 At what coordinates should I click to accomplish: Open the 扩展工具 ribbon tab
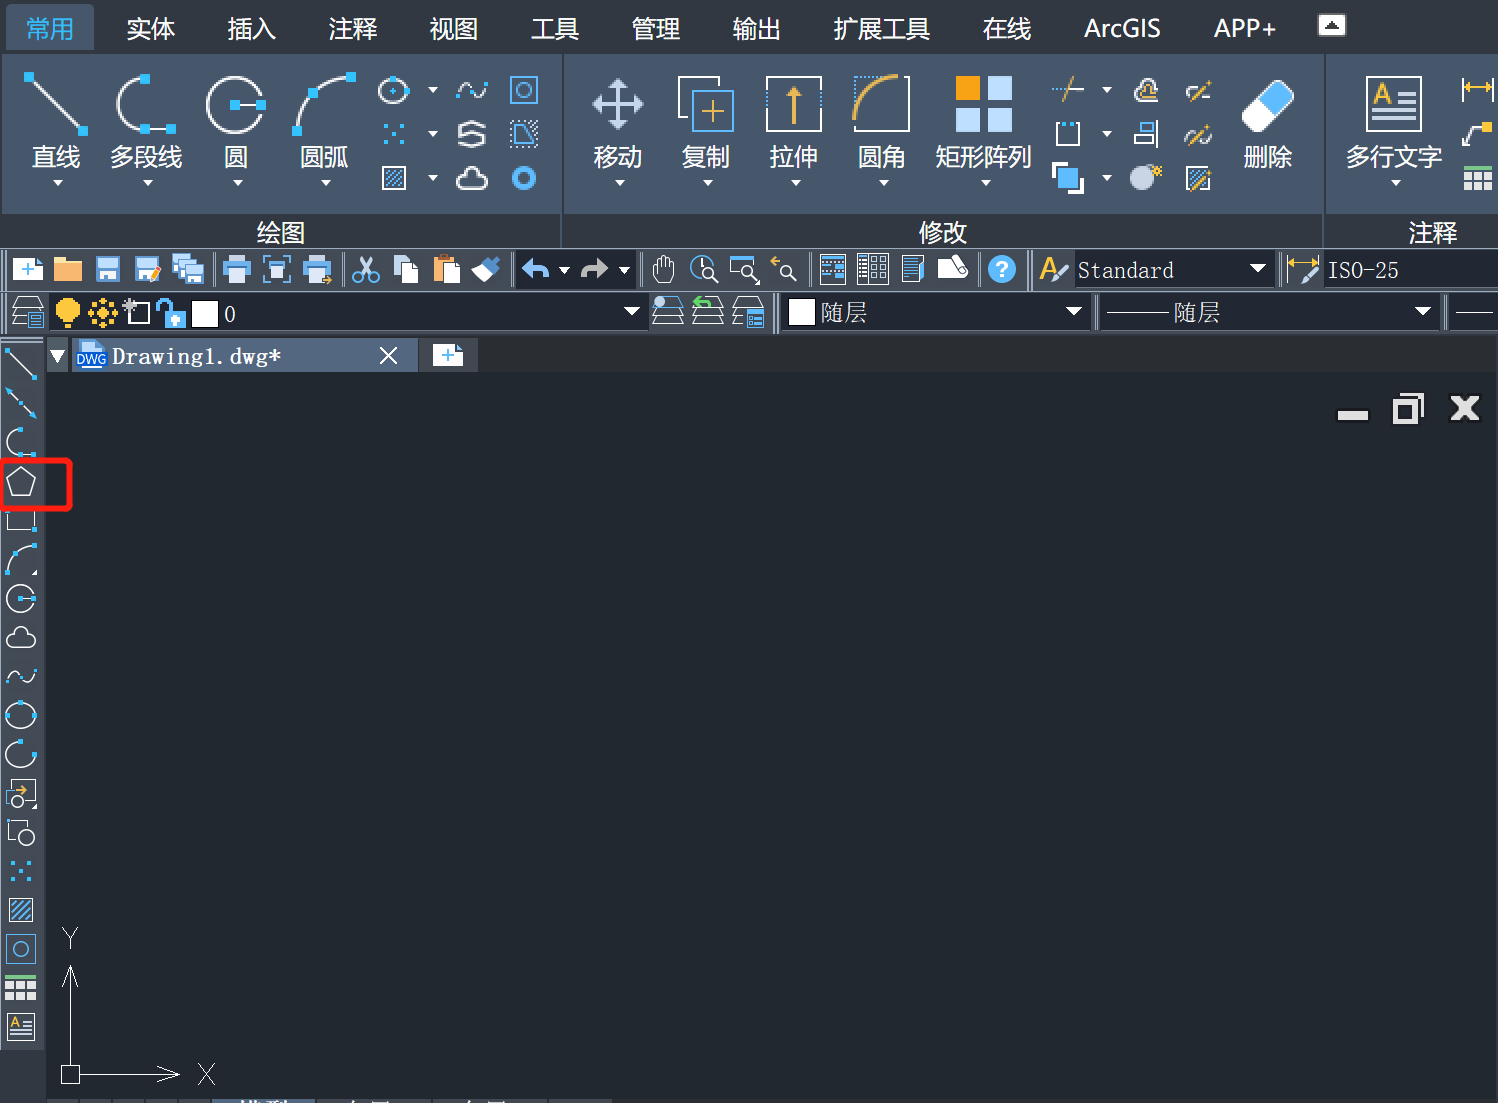click(882, 28)
